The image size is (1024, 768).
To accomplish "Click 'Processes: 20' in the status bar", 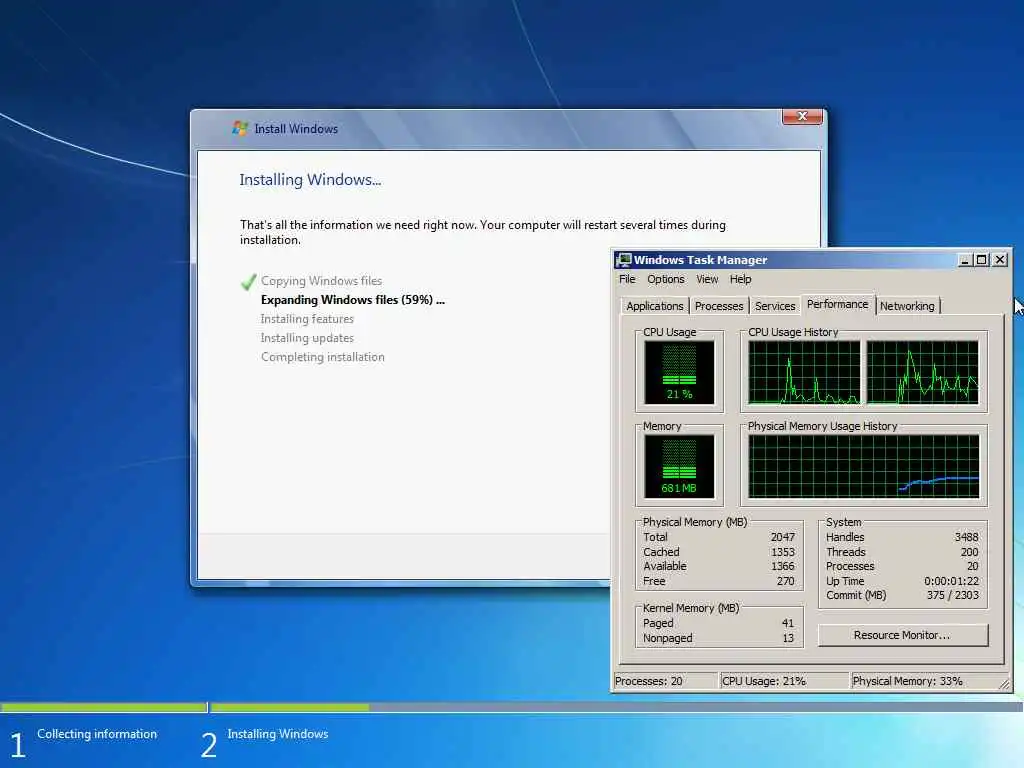I will pos(648,681).
